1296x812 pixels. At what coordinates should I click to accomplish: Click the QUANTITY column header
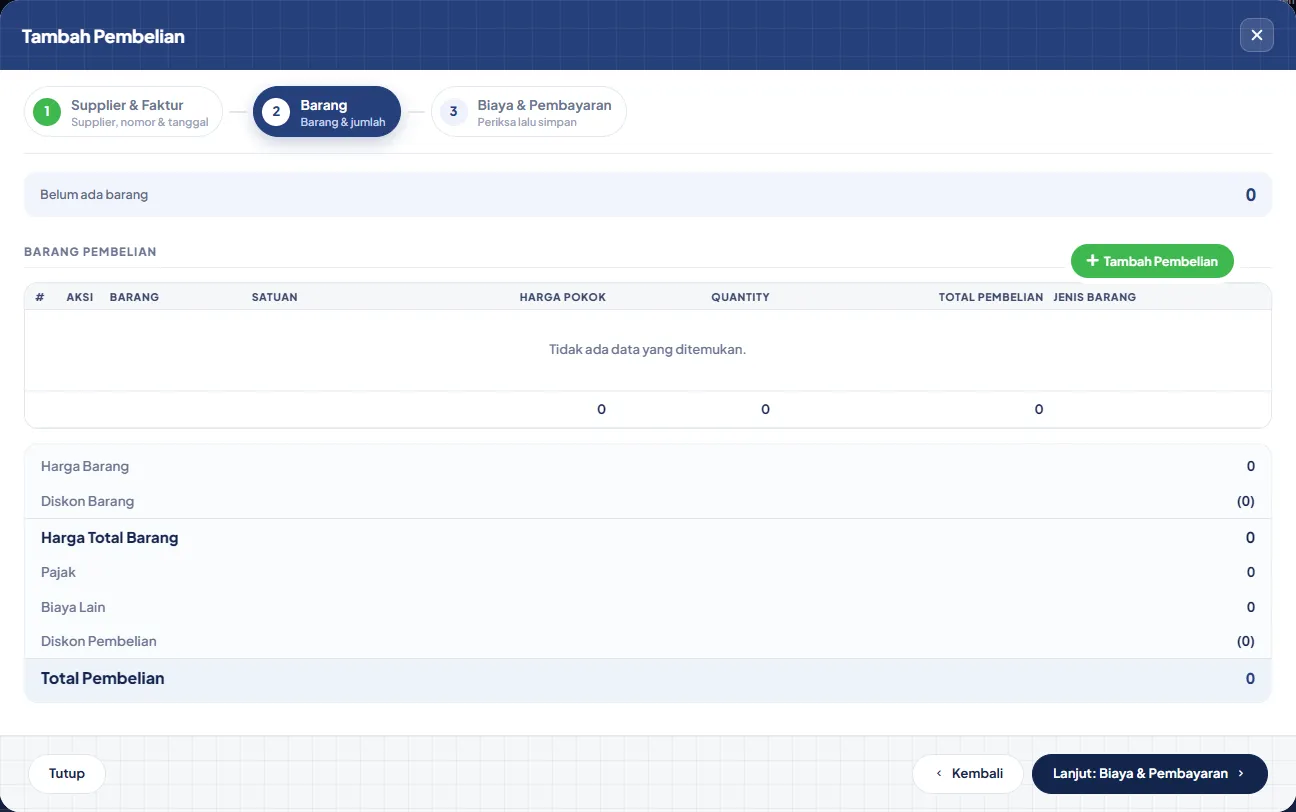click(741, 297)
